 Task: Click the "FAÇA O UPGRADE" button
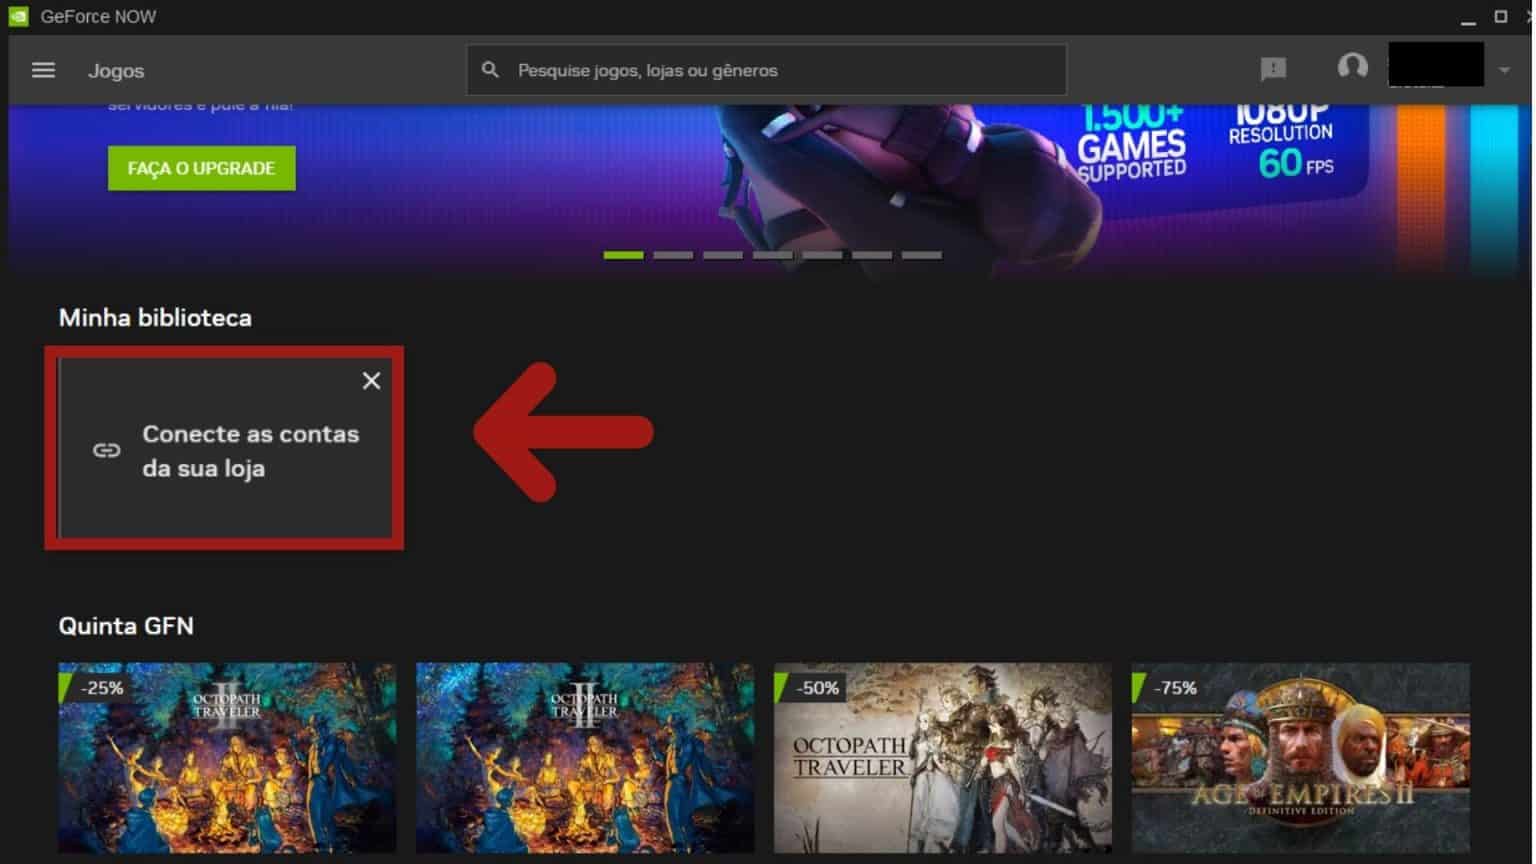click(x=201, y=168)
